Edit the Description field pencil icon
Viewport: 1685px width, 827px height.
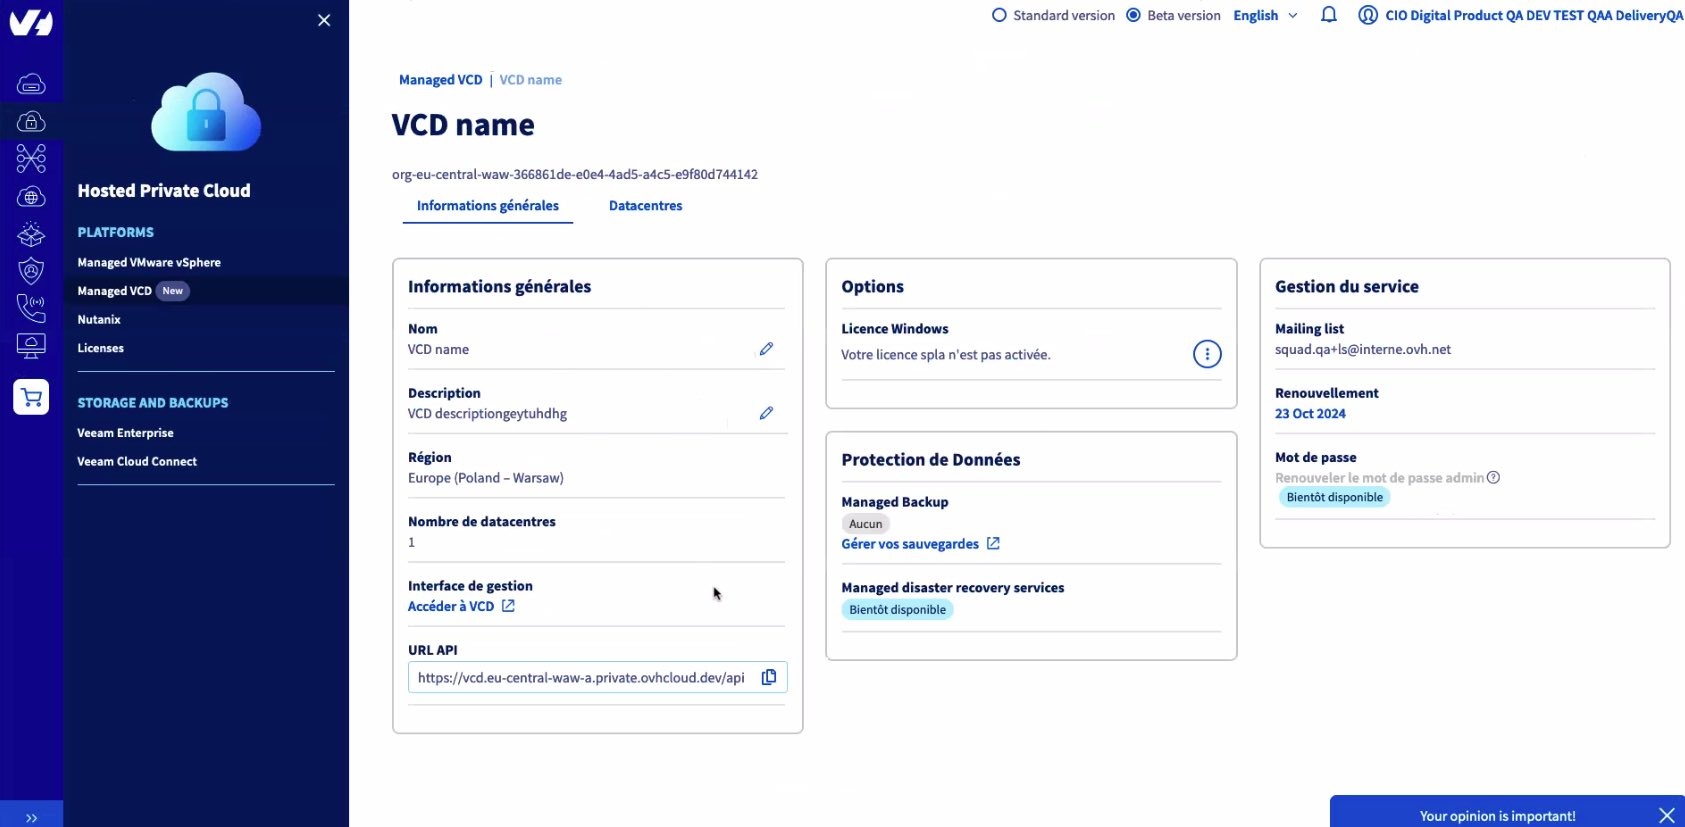766,413
